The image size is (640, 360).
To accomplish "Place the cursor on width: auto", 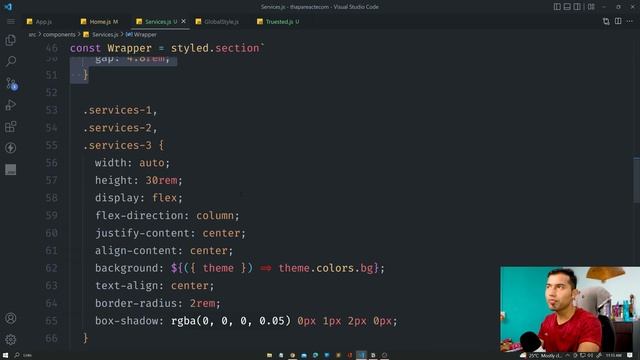I will click(132, 163).
